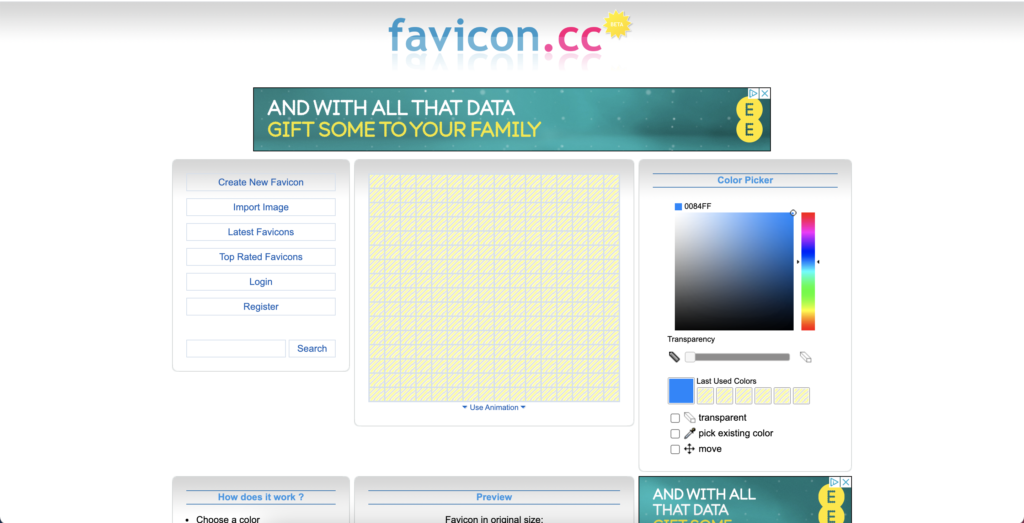Click the How does it work heading
This screenshot has height=523, width=1024.
261,497
